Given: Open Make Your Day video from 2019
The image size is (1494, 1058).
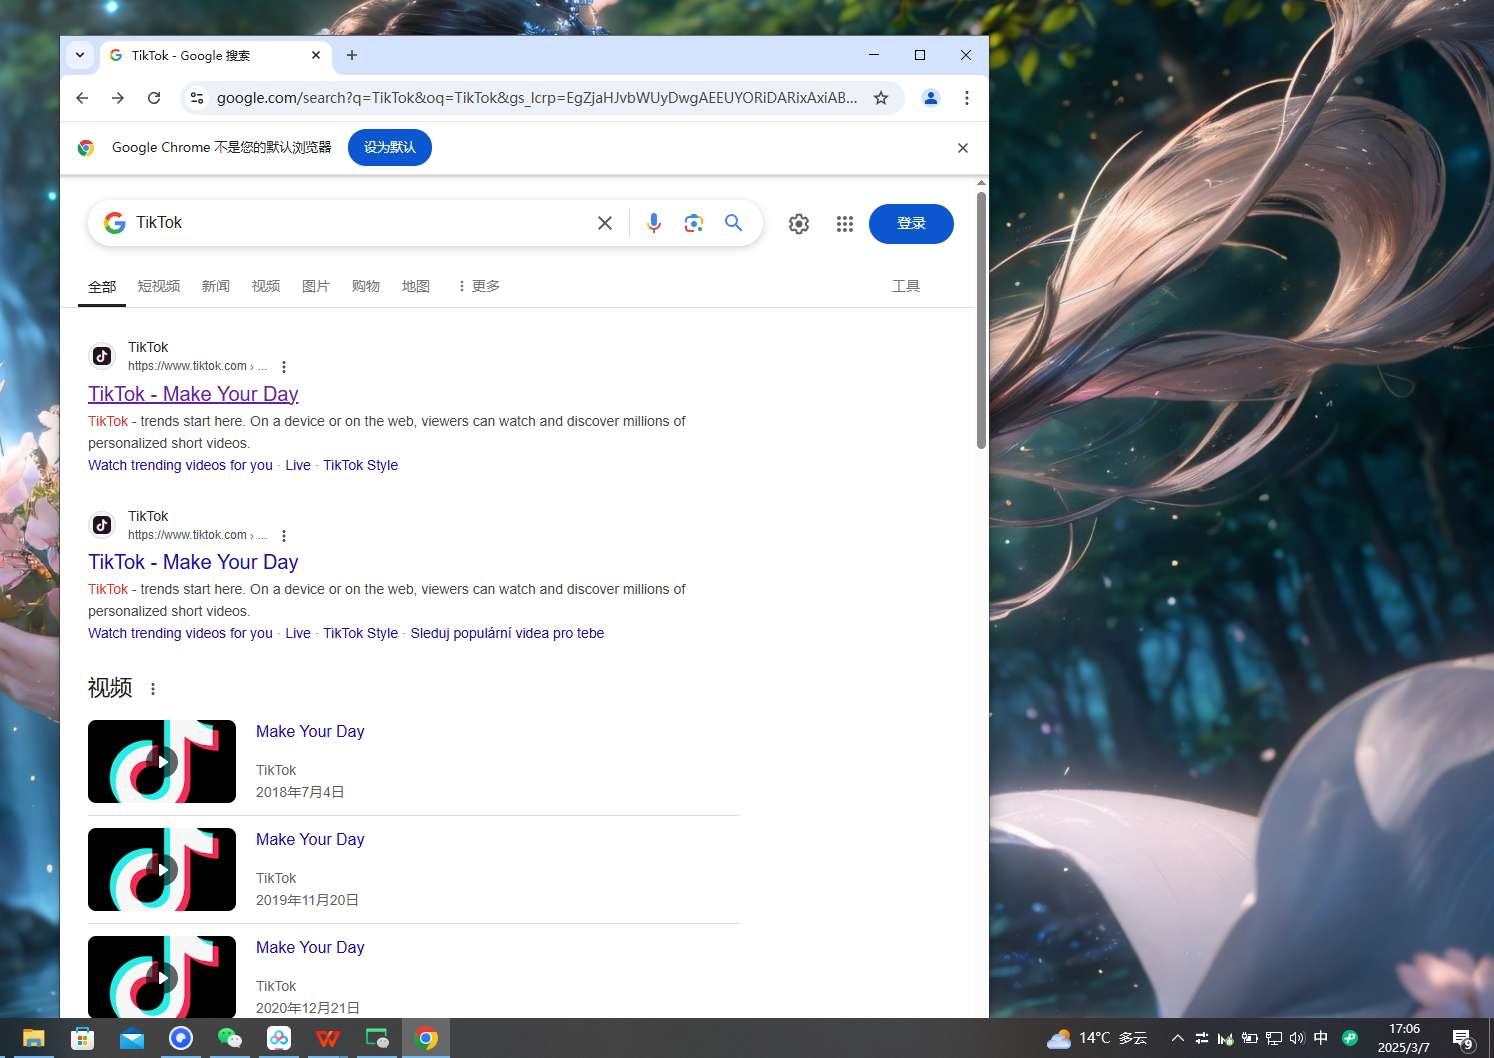Looking at the screenshot, I should 310,839.
